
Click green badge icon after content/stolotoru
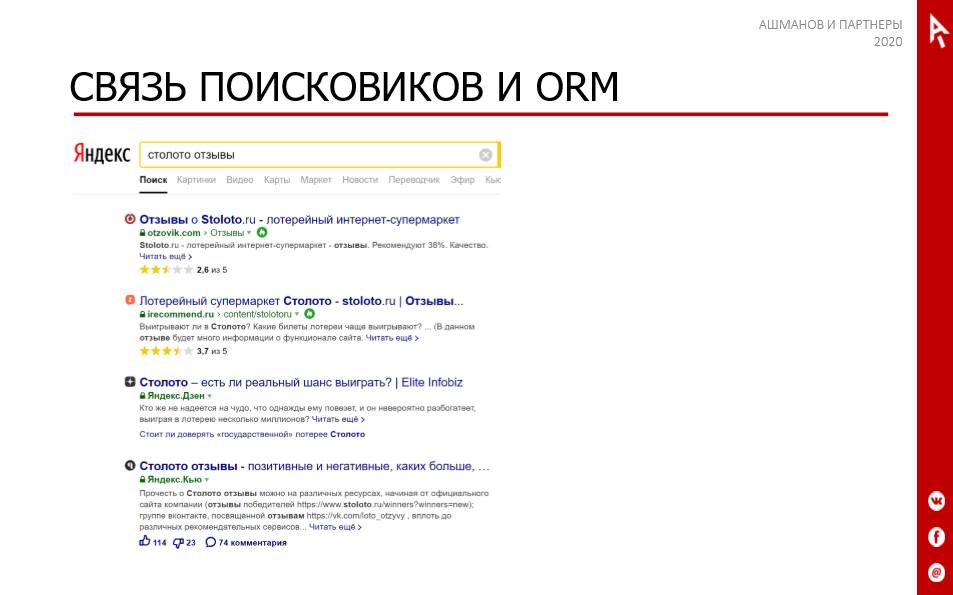click(309, 314)
